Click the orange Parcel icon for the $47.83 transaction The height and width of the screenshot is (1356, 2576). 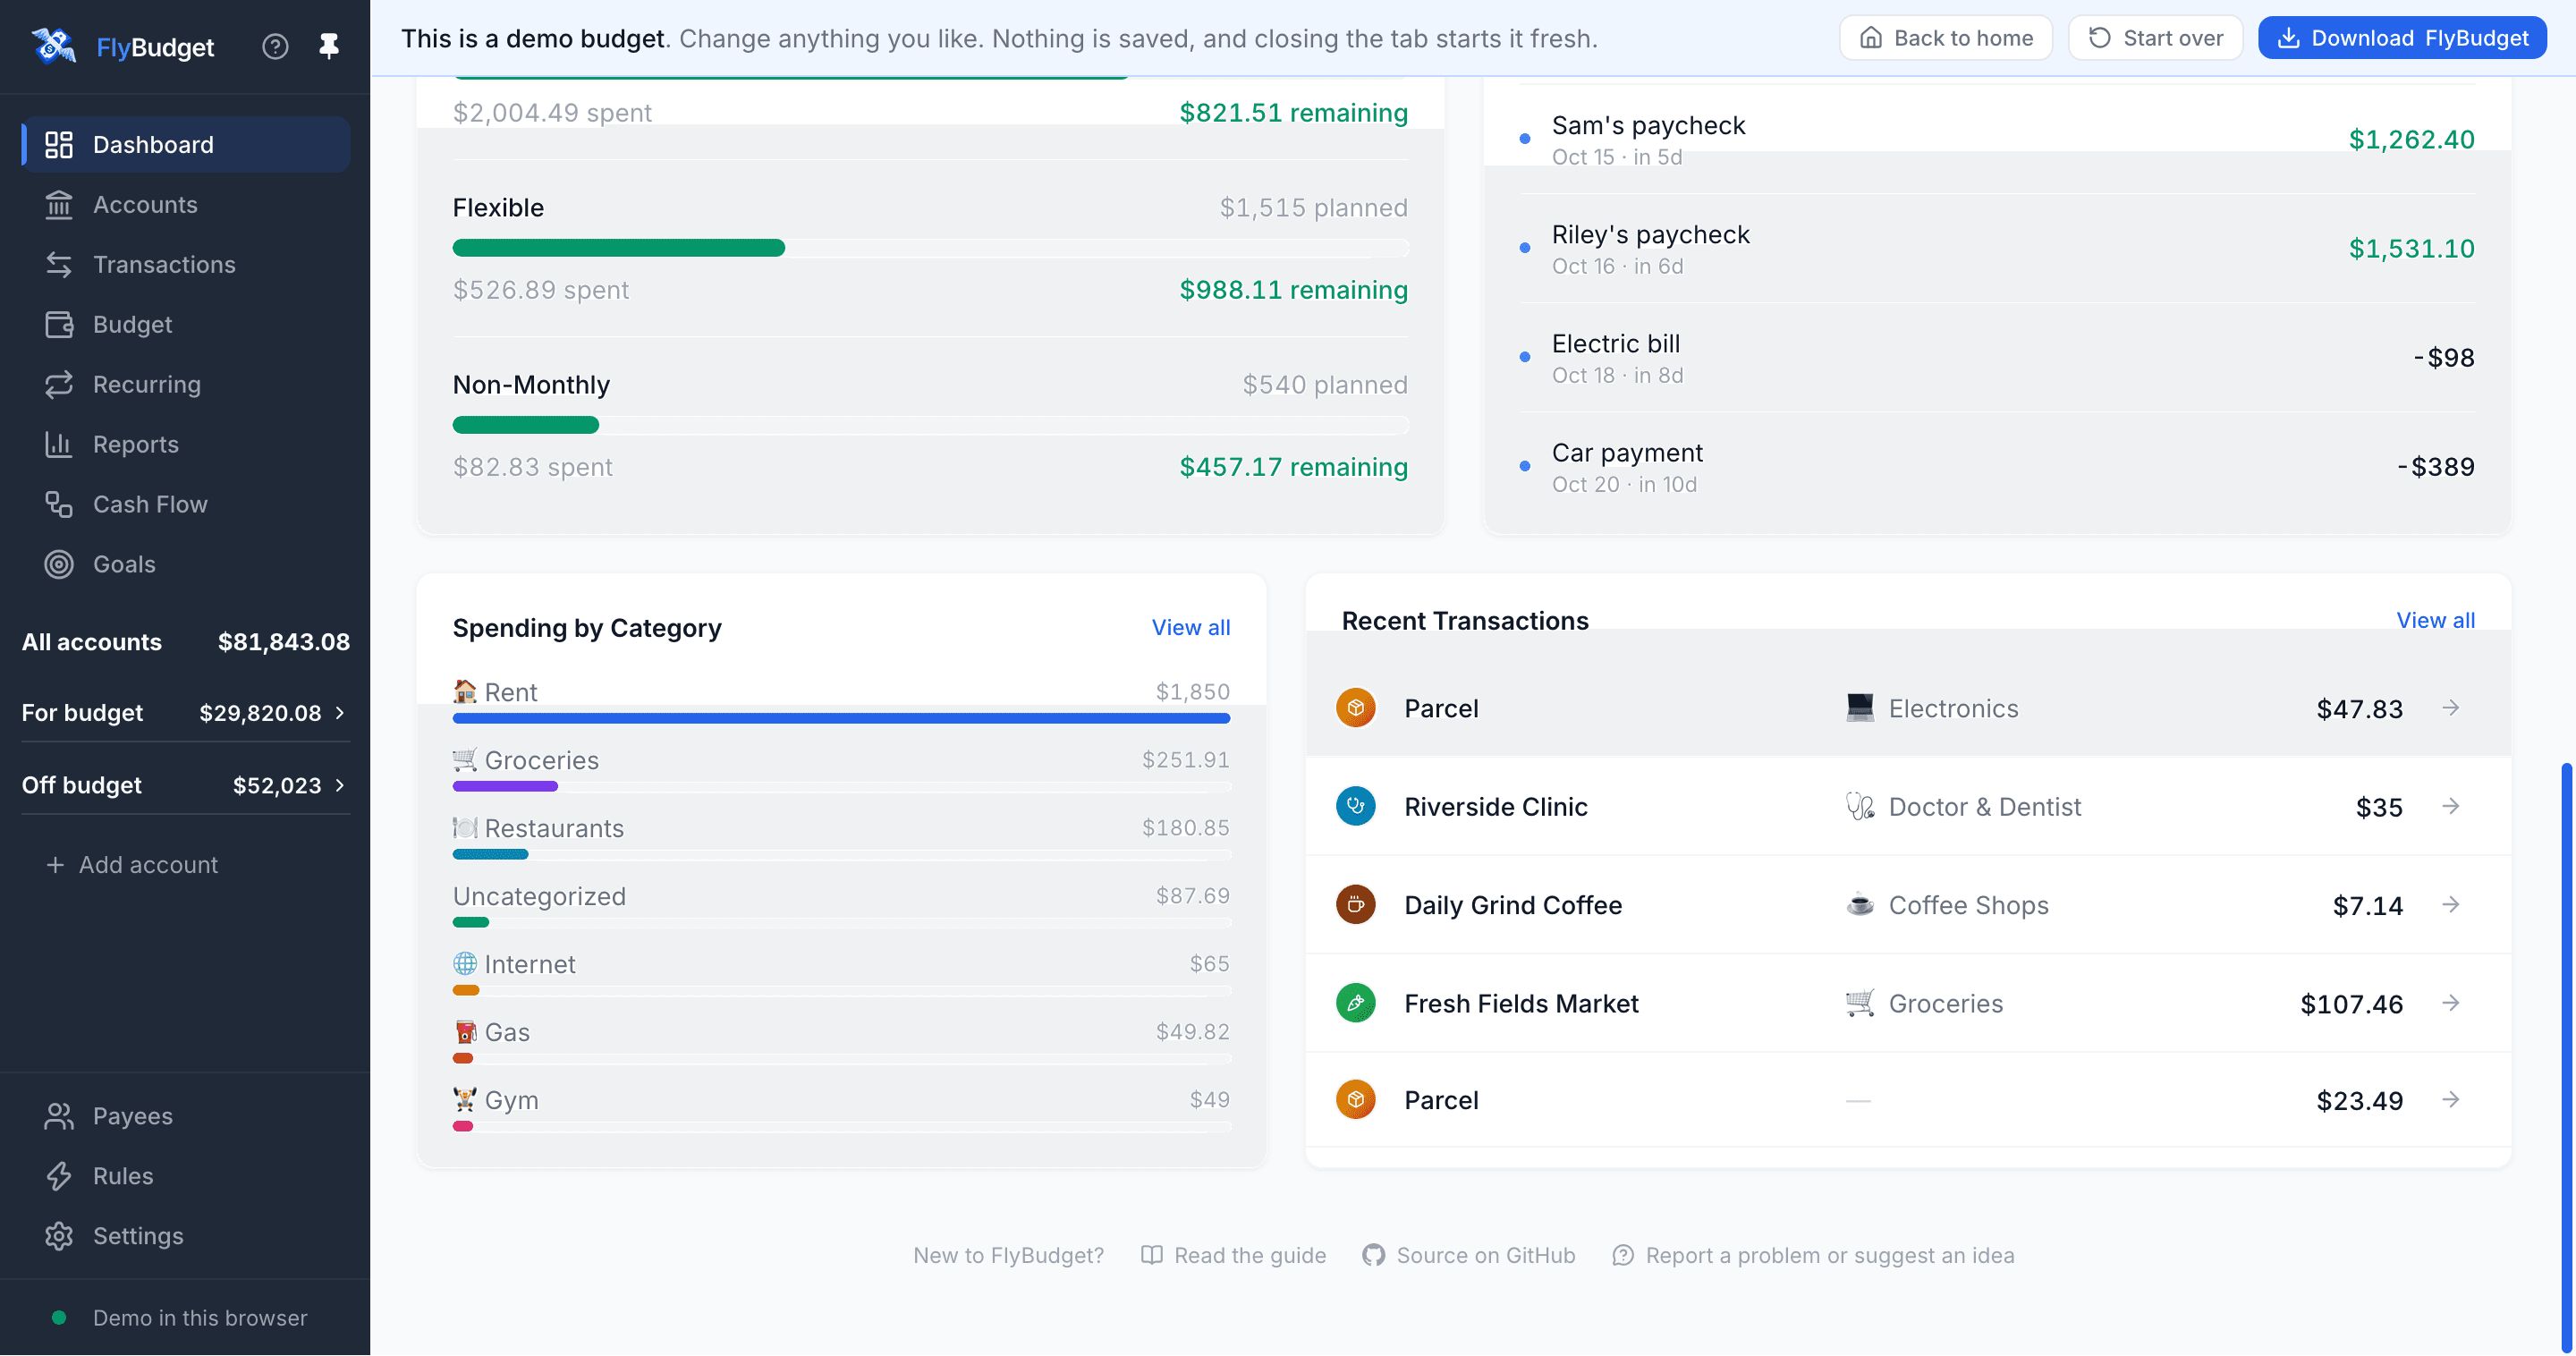pos(1356,708)
